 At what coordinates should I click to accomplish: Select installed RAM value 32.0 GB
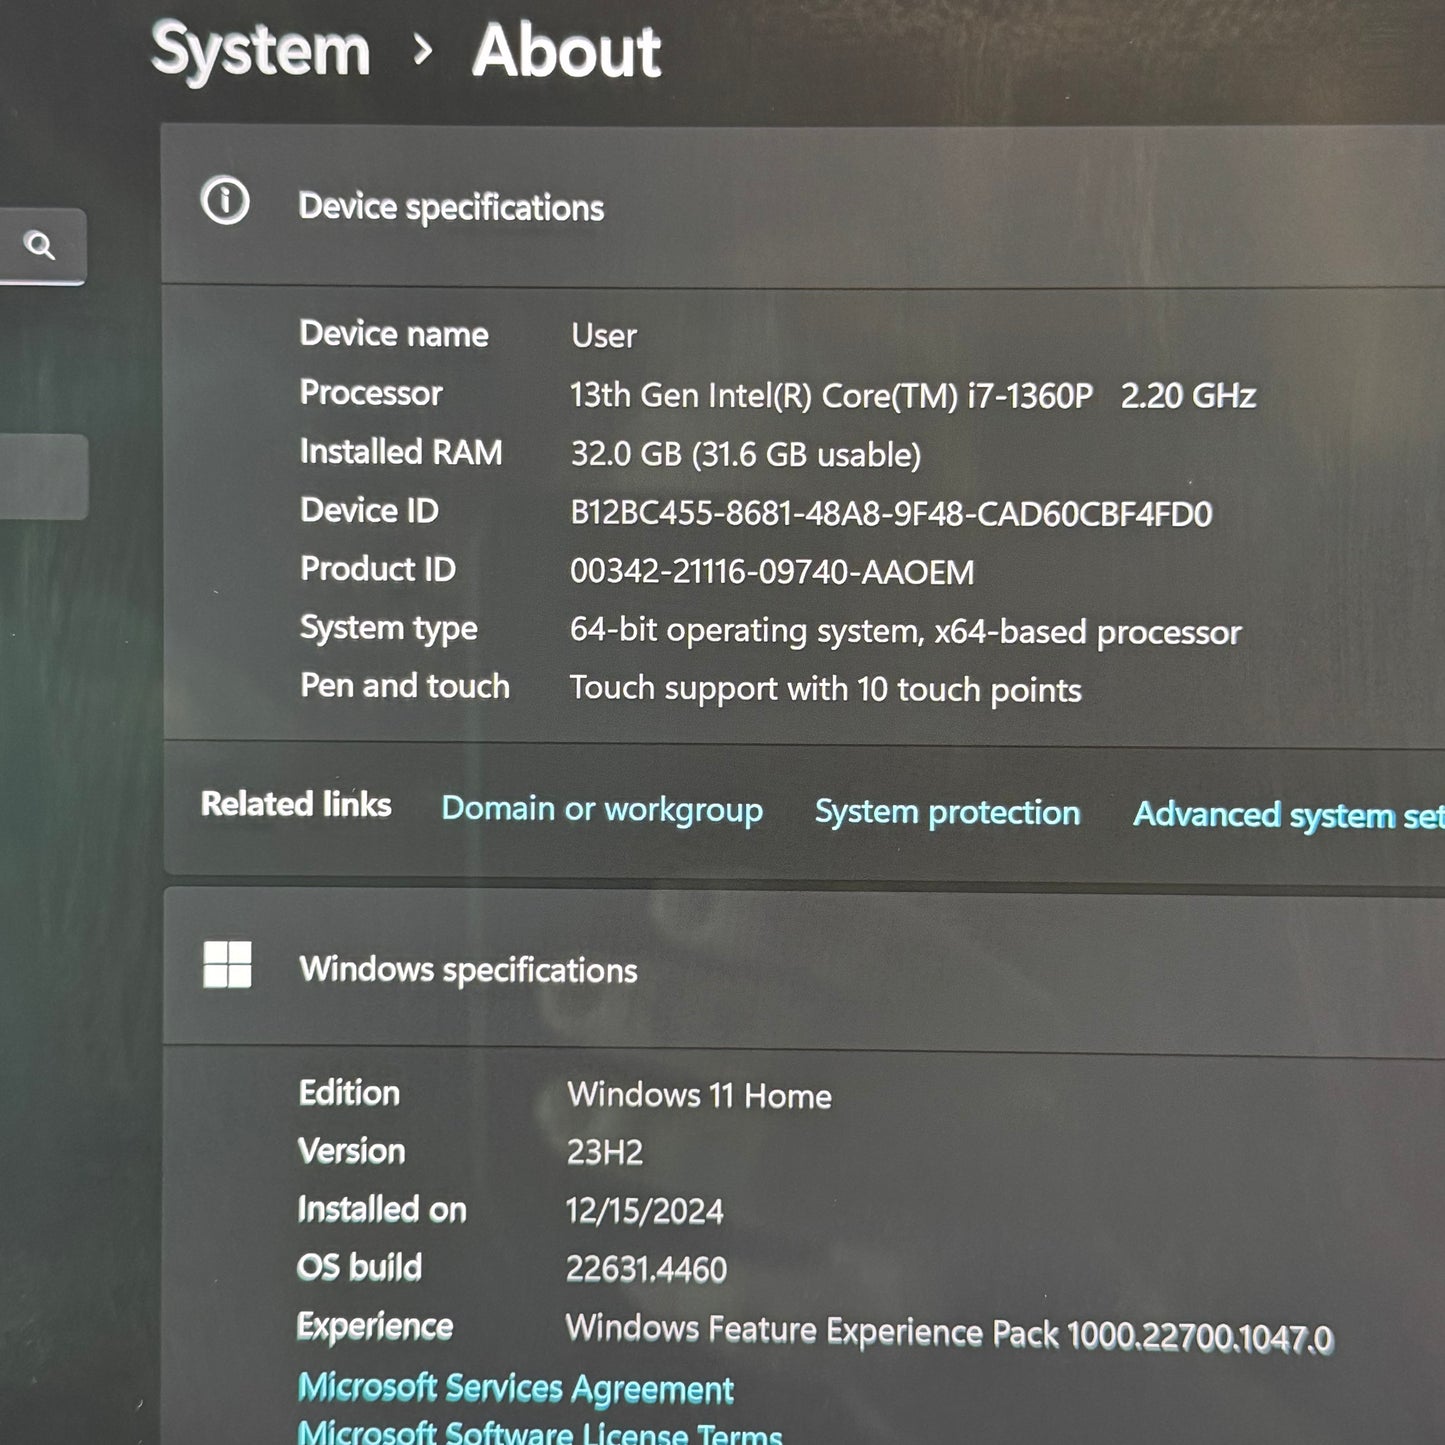(x=745, y=454)
